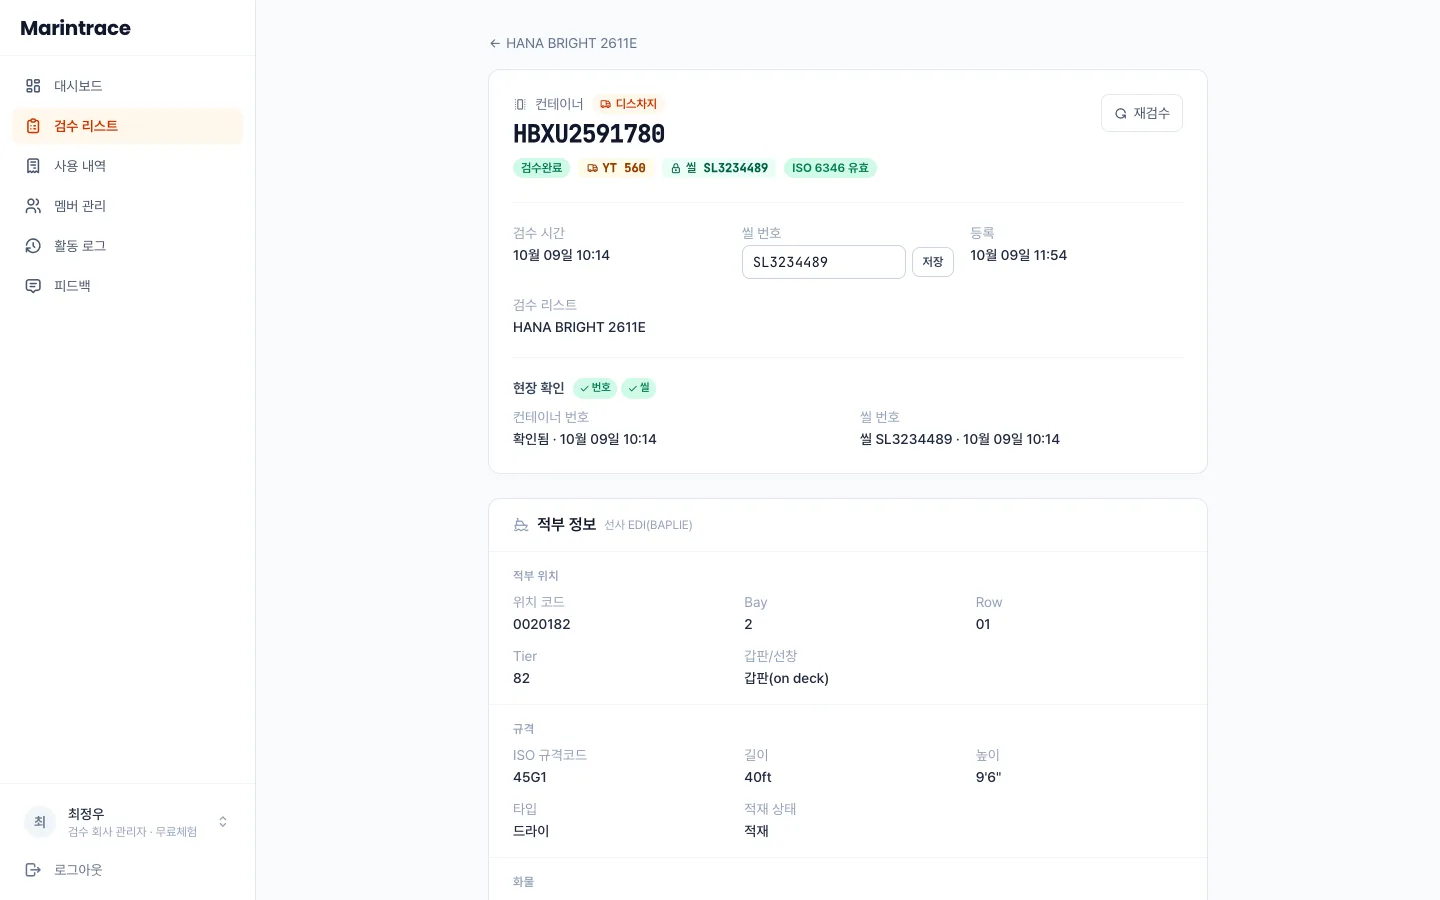Click the truck icon in the YT 560 badge
The width and height of the screenshot is (1440, 900).
(592, 168)
